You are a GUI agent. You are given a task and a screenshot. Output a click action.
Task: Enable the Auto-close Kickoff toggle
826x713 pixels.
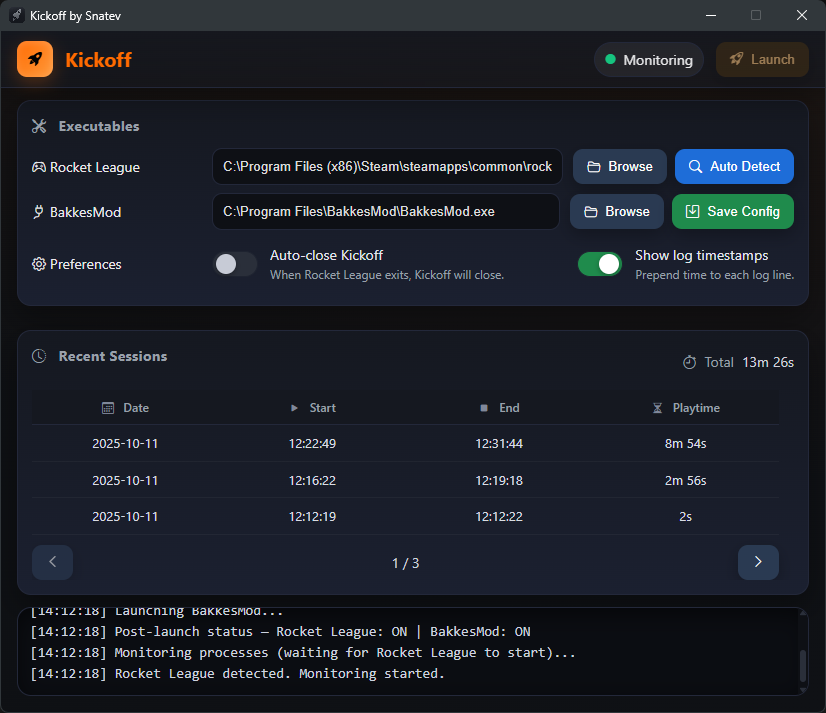click(236, 264)
